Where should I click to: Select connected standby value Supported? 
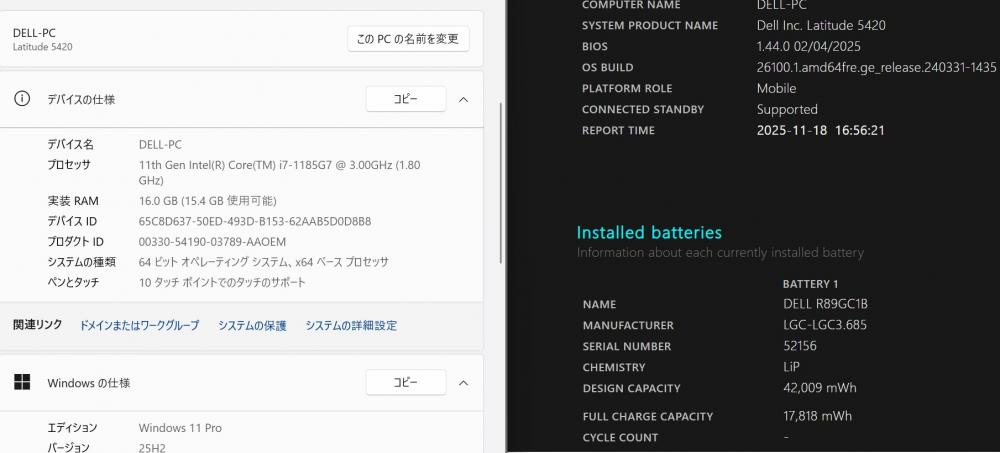tap(787, 109)
